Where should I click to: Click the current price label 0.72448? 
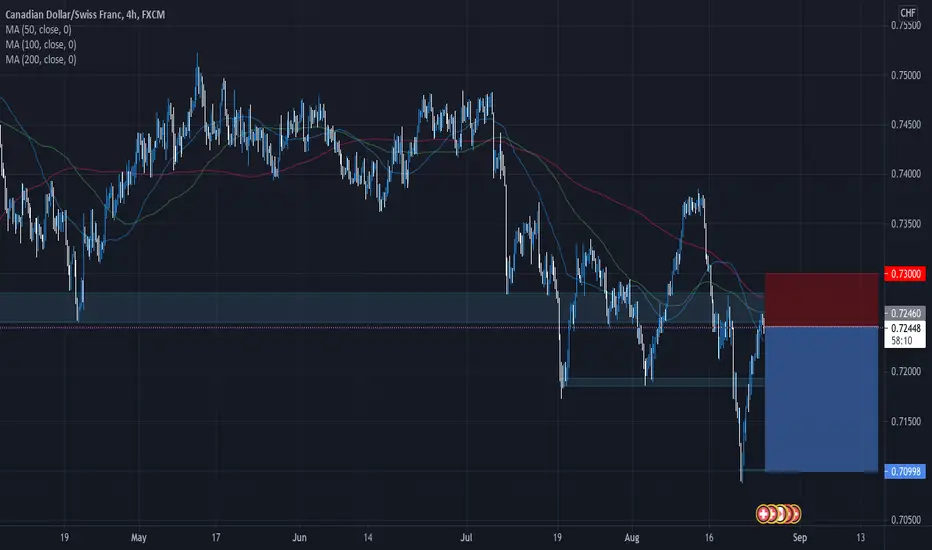[x=905, y=328]
